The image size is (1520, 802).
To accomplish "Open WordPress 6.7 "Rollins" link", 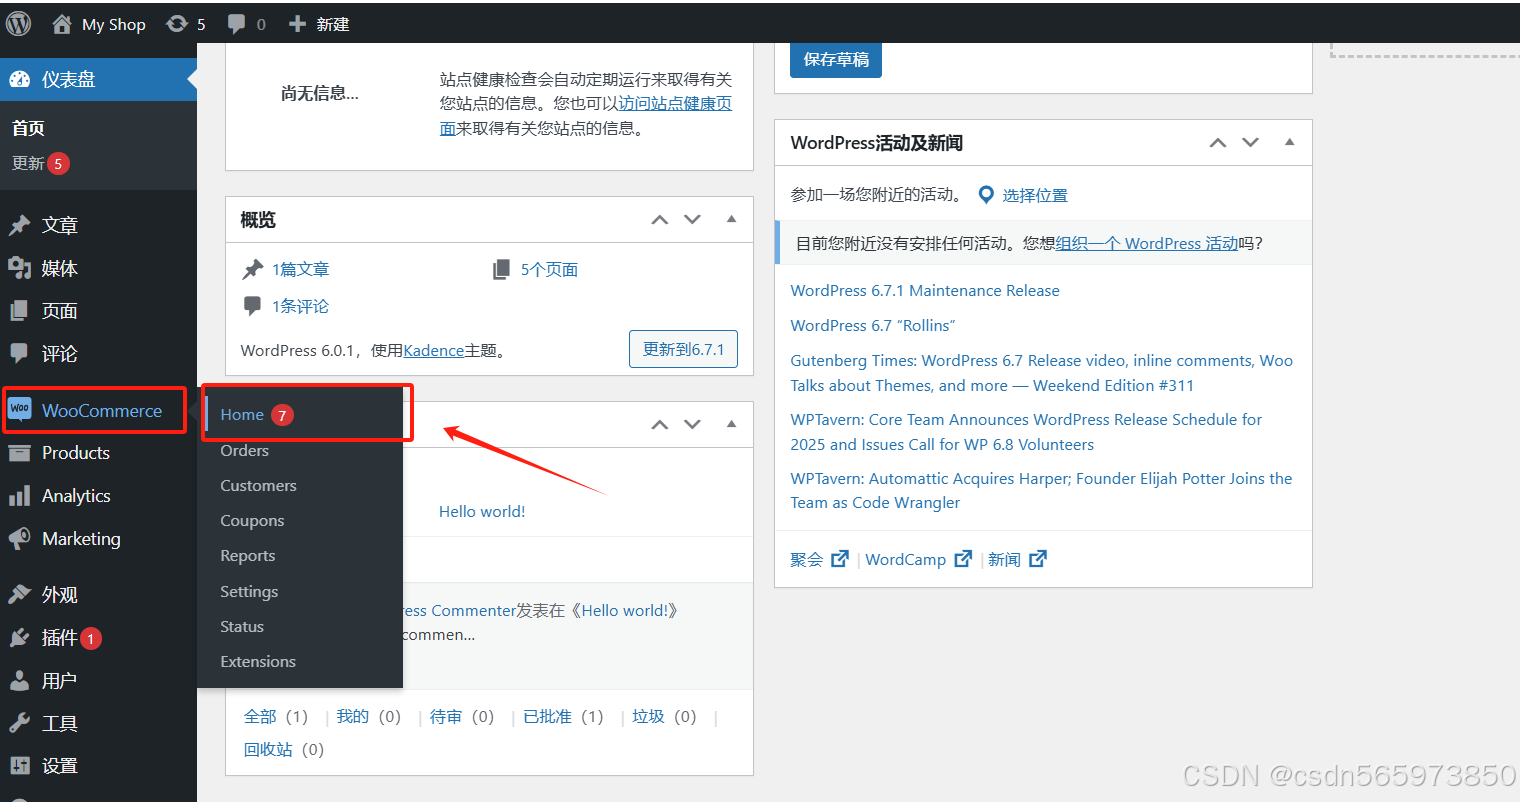I will point(873,325).
